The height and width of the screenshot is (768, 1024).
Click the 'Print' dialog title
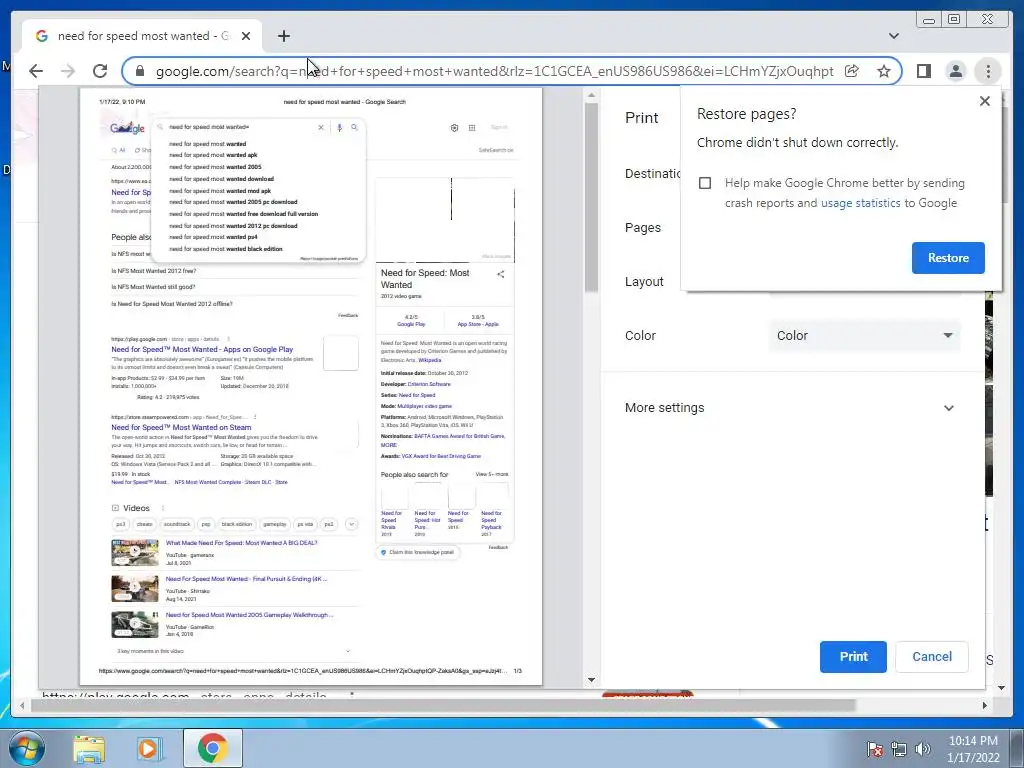click(641, 118)
